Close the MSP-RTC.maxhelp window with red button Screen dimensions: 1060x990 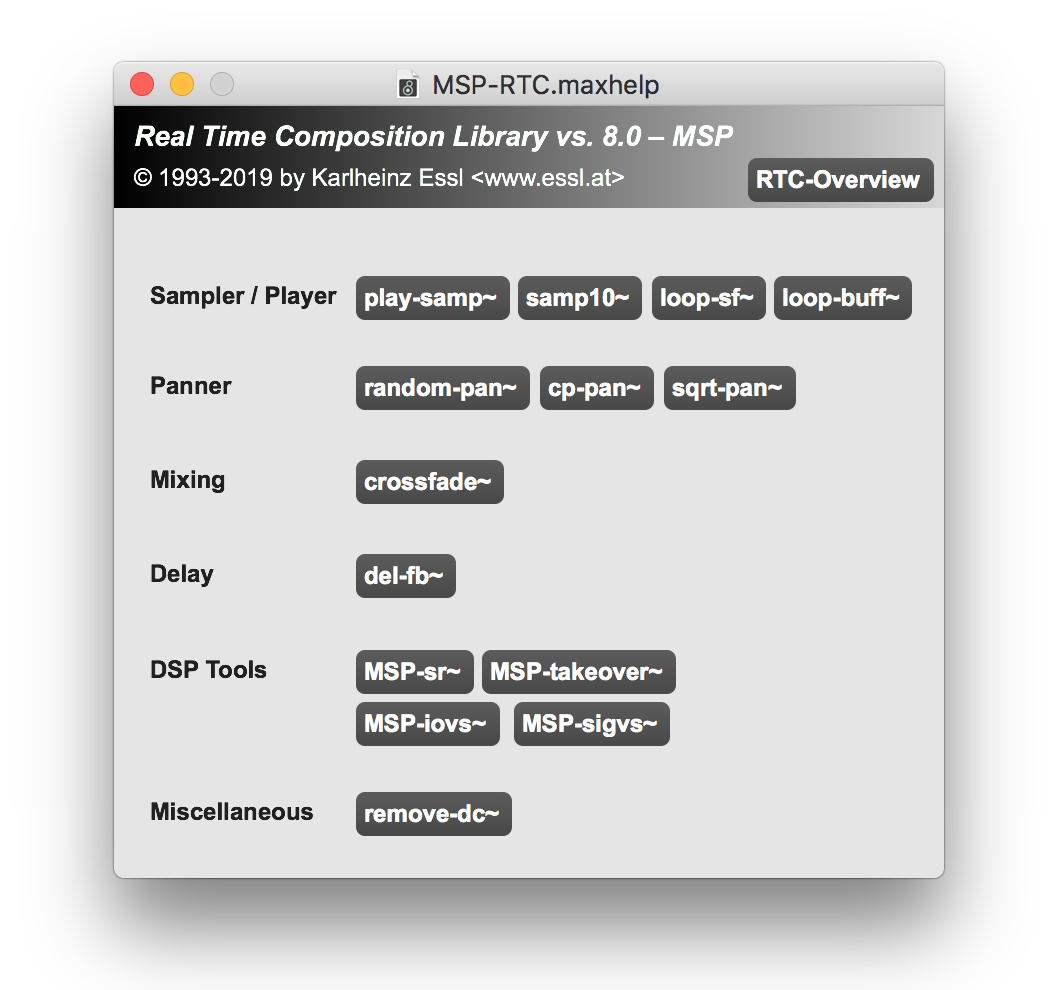click(142, 85)
